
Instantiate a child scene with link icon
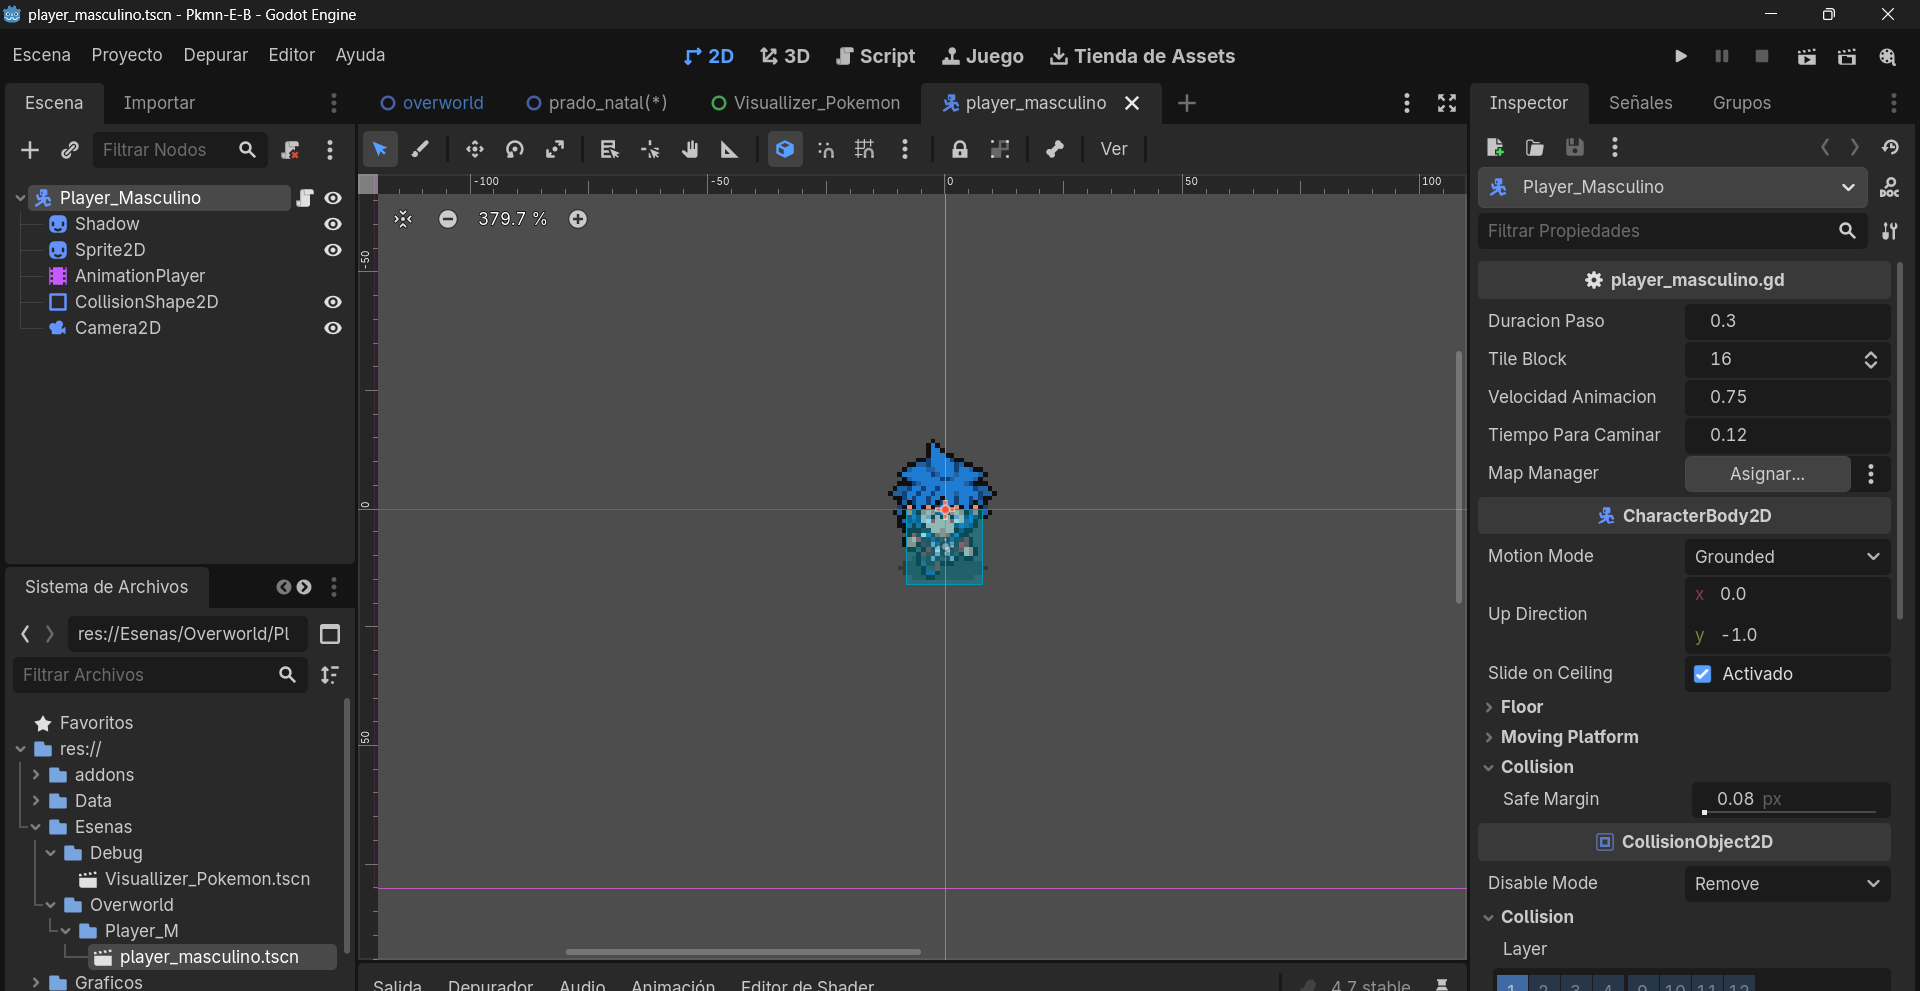tap(69, 150)
